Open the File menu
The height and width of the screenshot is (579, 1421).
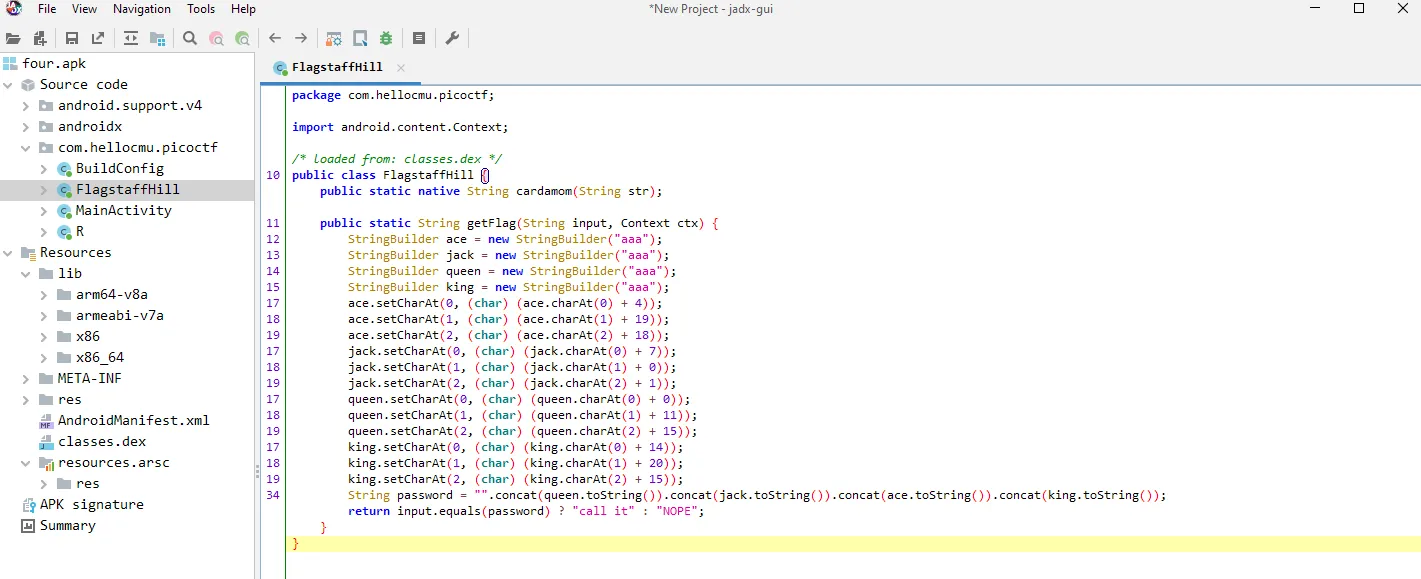pos(46,9)
